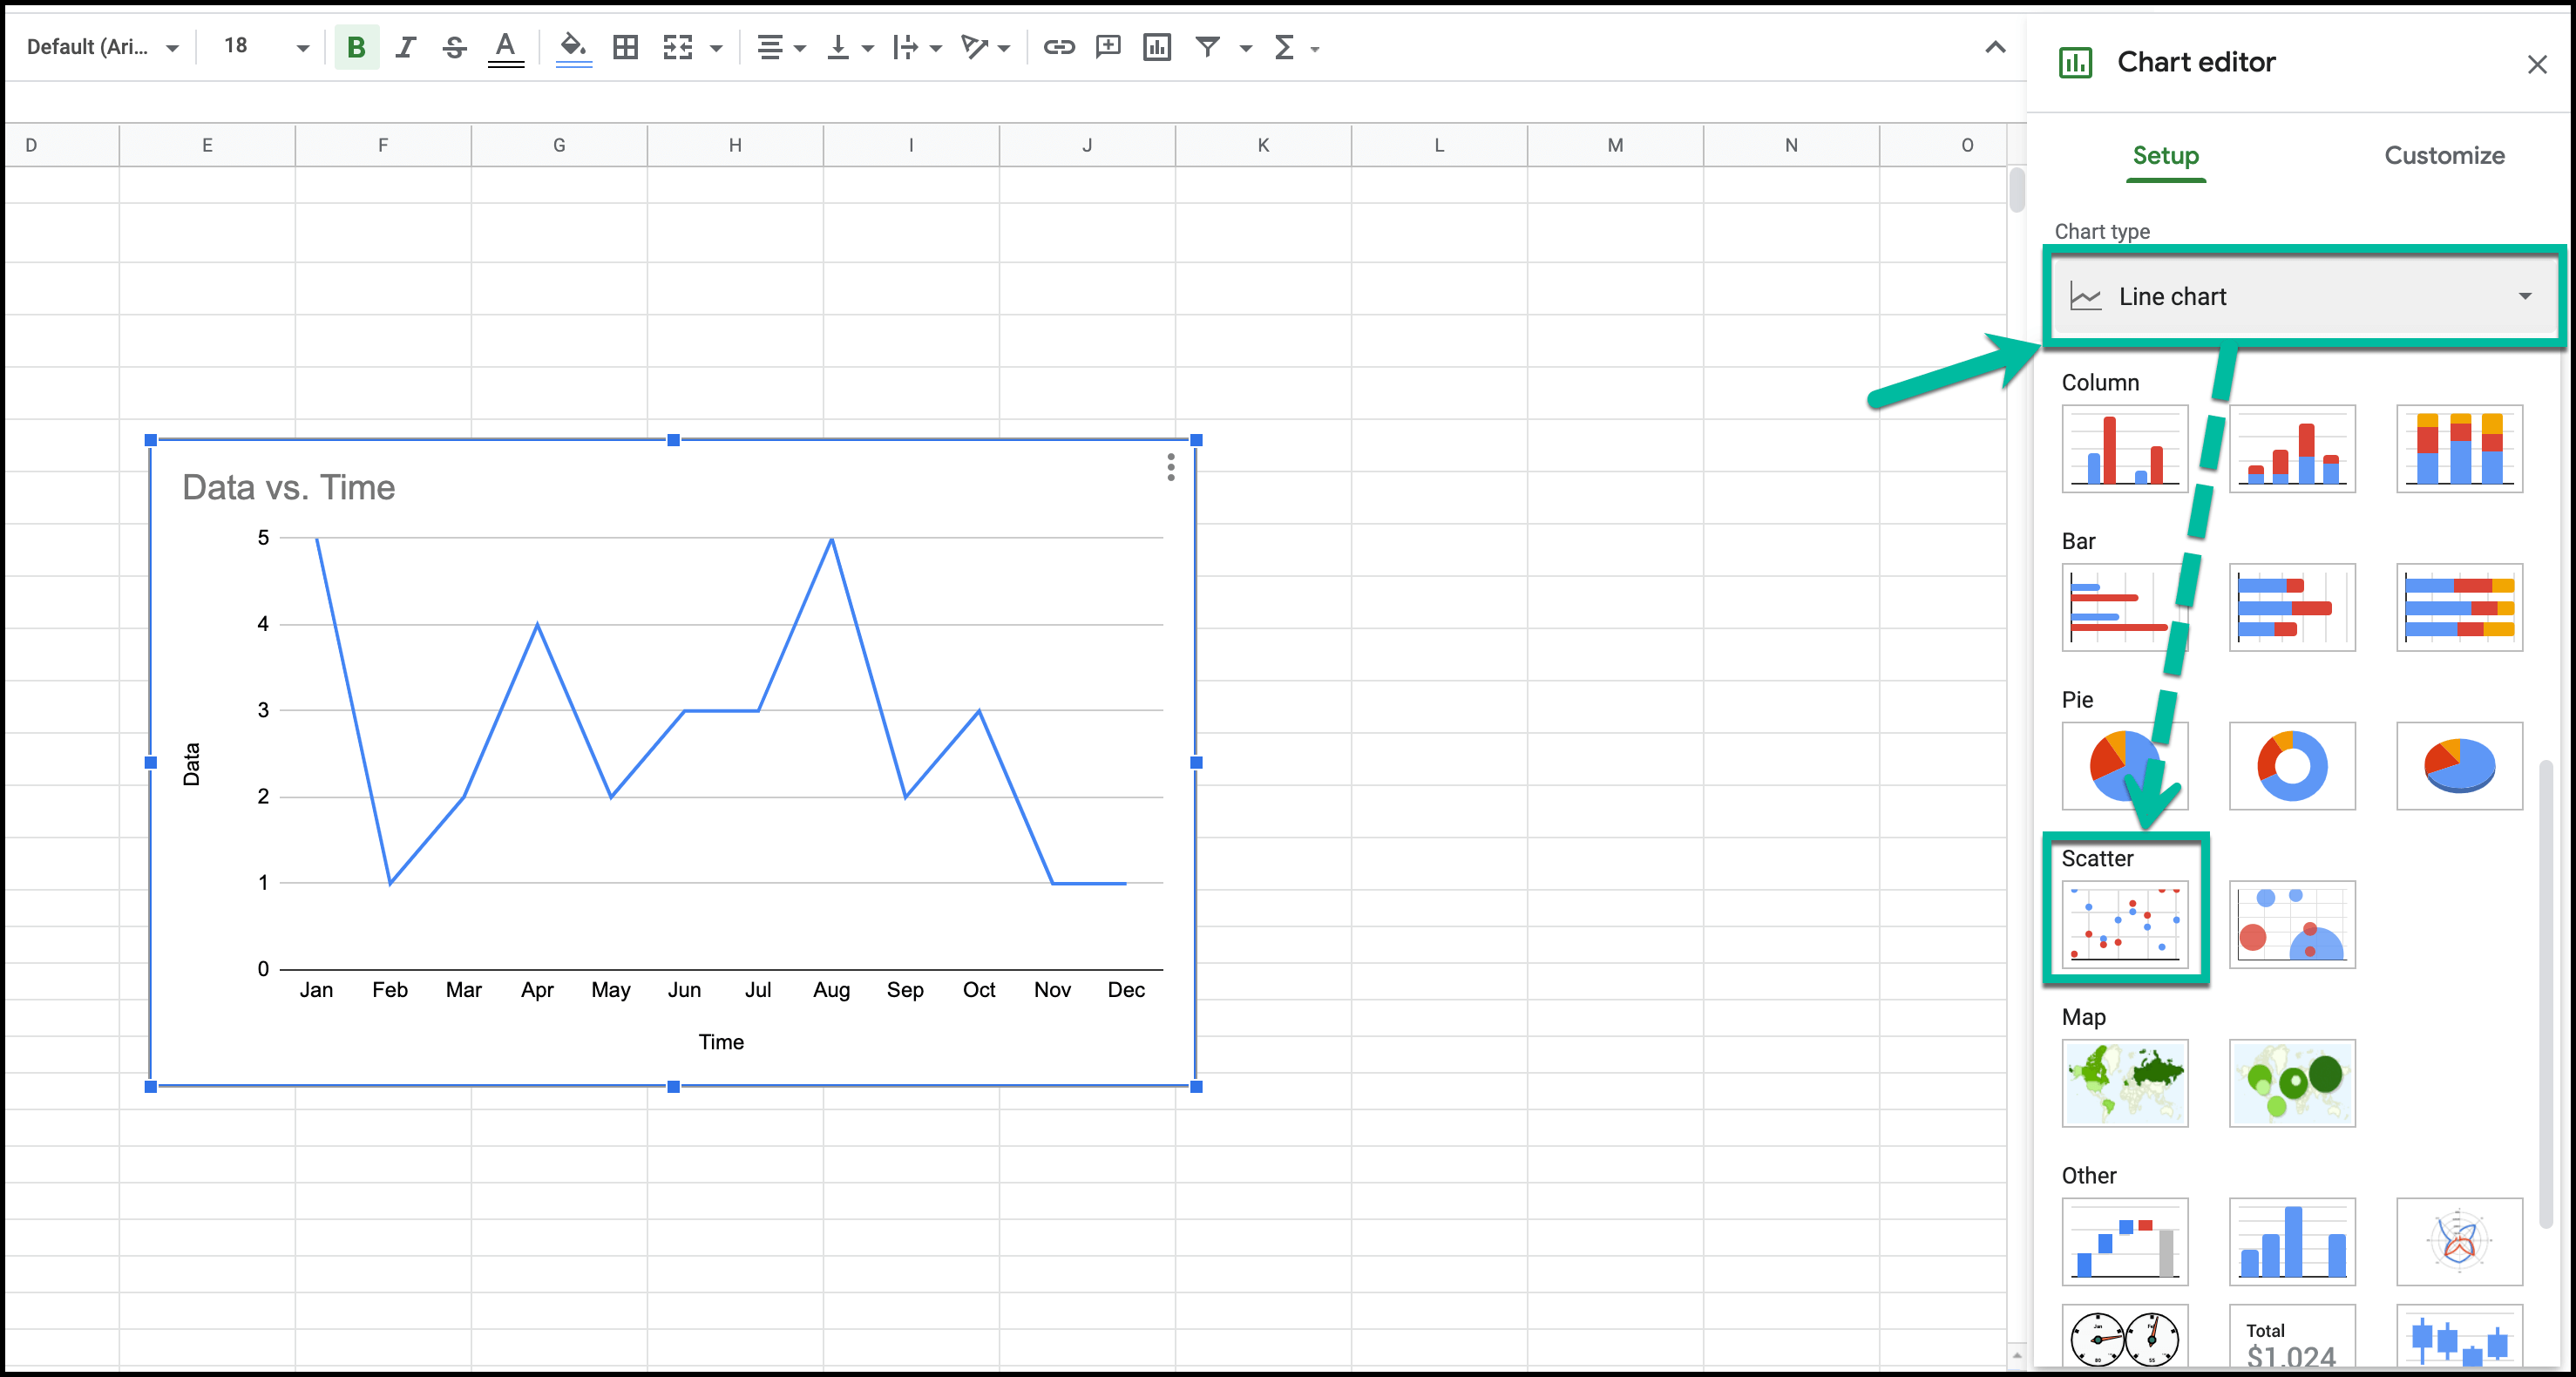Image resolution: width=2576 pixels, height=1377 pixels.
Task: Toggle bold formatting button
Action: click(x=356, y=47)
